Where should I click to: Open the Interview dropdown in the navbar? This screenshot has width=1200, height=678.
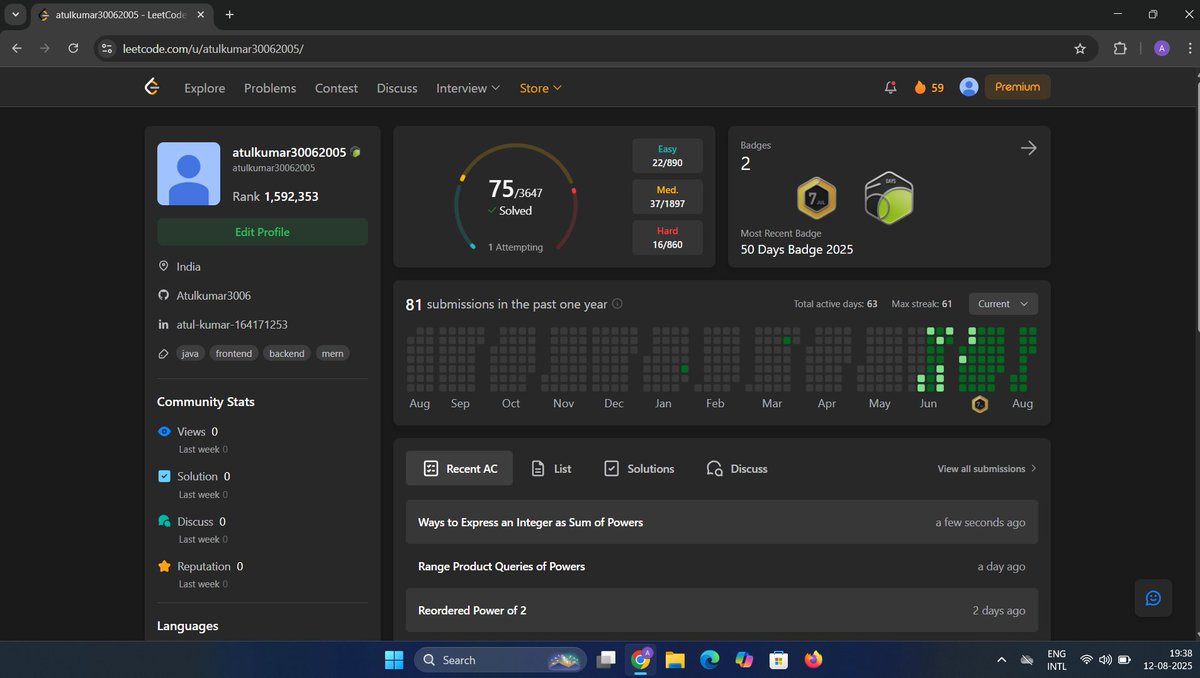click(x=468, y=88)
